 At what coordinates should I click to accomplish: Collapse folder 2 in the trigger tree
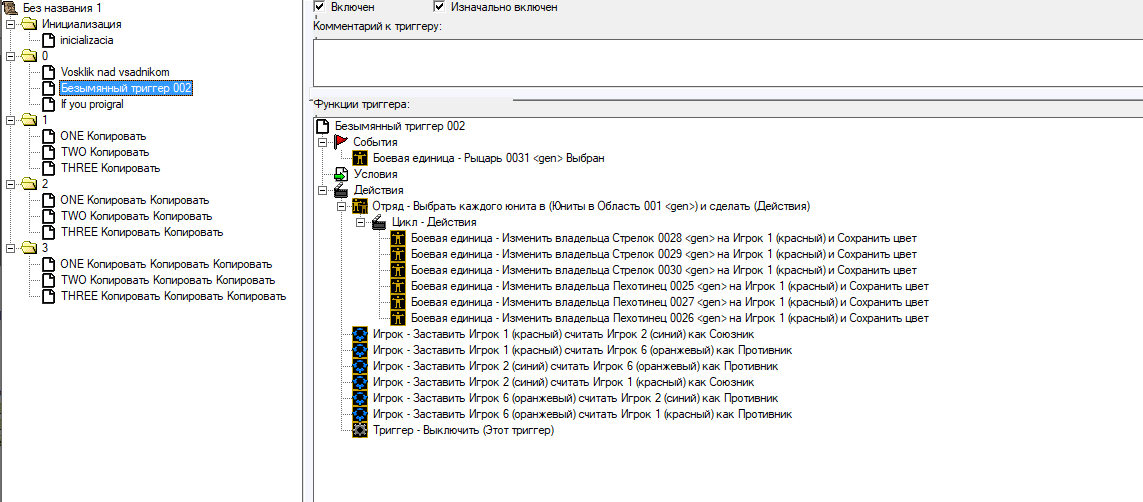(10, 184)
